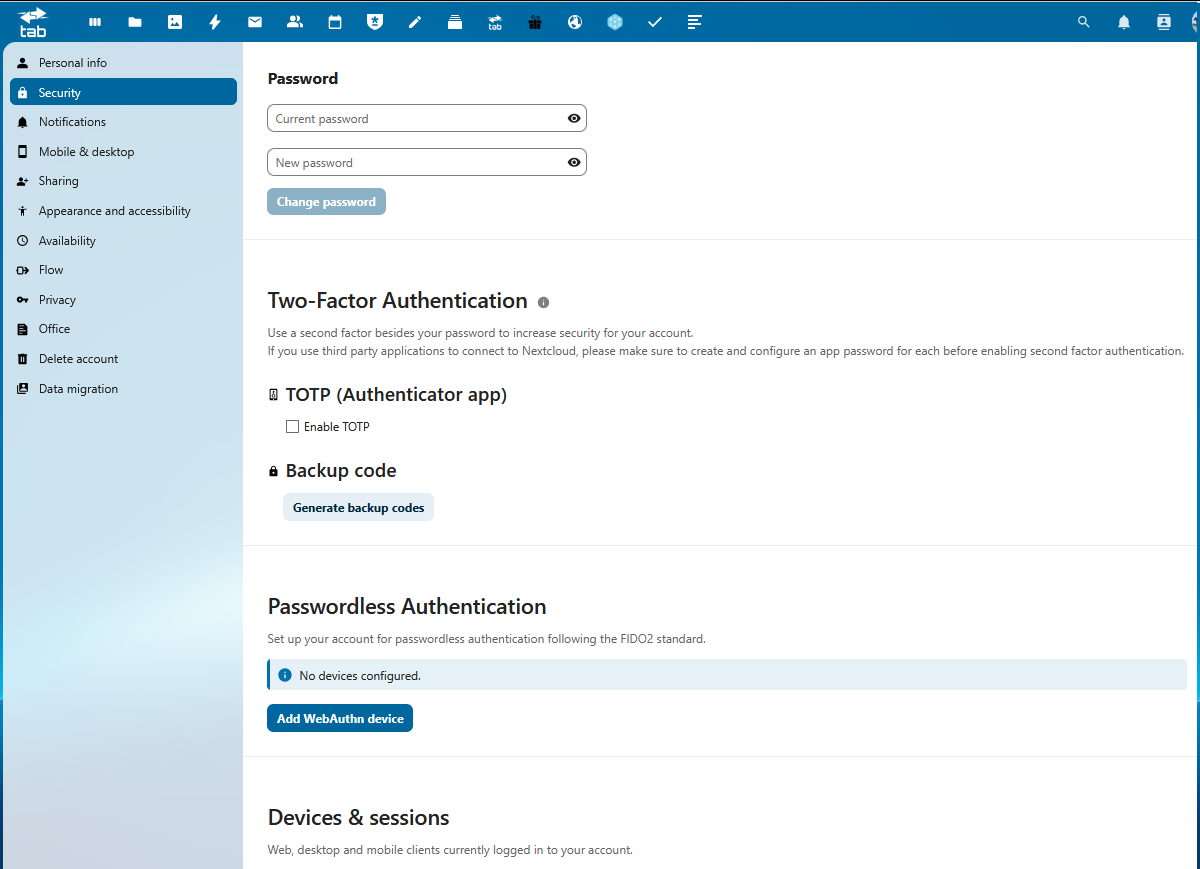Click the Notifications bell in top bar

pos(1124,22)
